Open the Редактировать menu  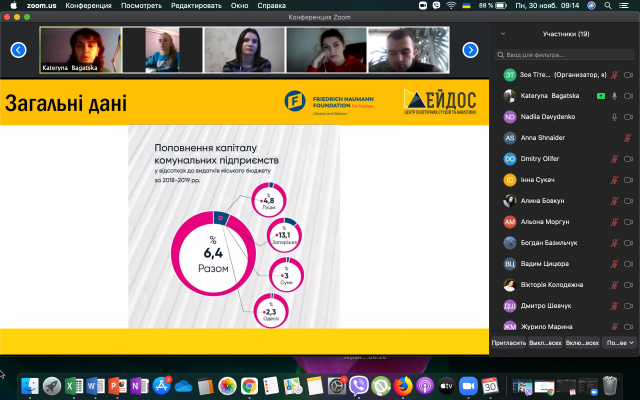(x=196, y=6)
